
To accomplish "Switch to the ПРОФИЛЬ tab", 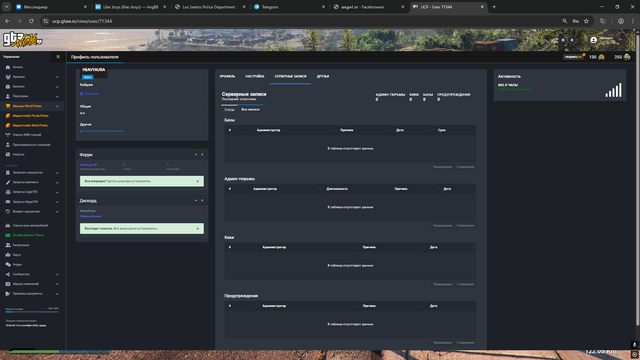I will pos(227,76).
